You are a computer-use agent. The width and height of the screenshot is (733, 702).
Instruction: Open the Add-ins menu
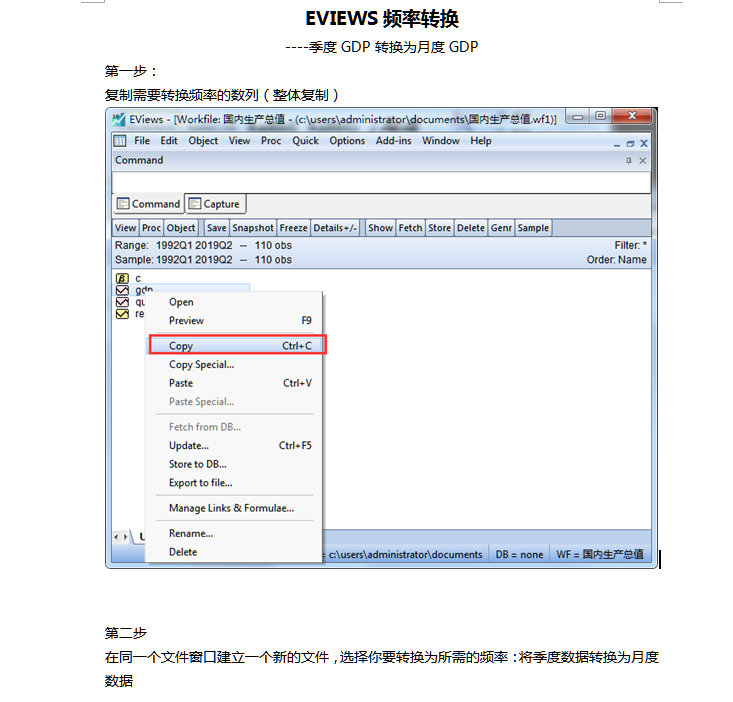[x=394, y=141]
